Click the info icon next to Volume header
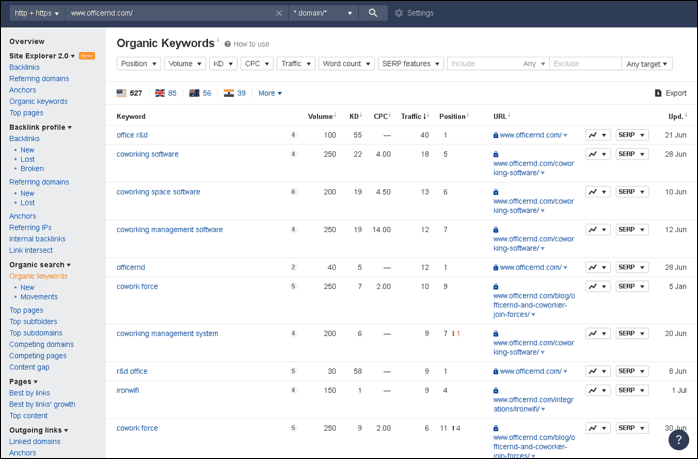 [x=335, y=115]
